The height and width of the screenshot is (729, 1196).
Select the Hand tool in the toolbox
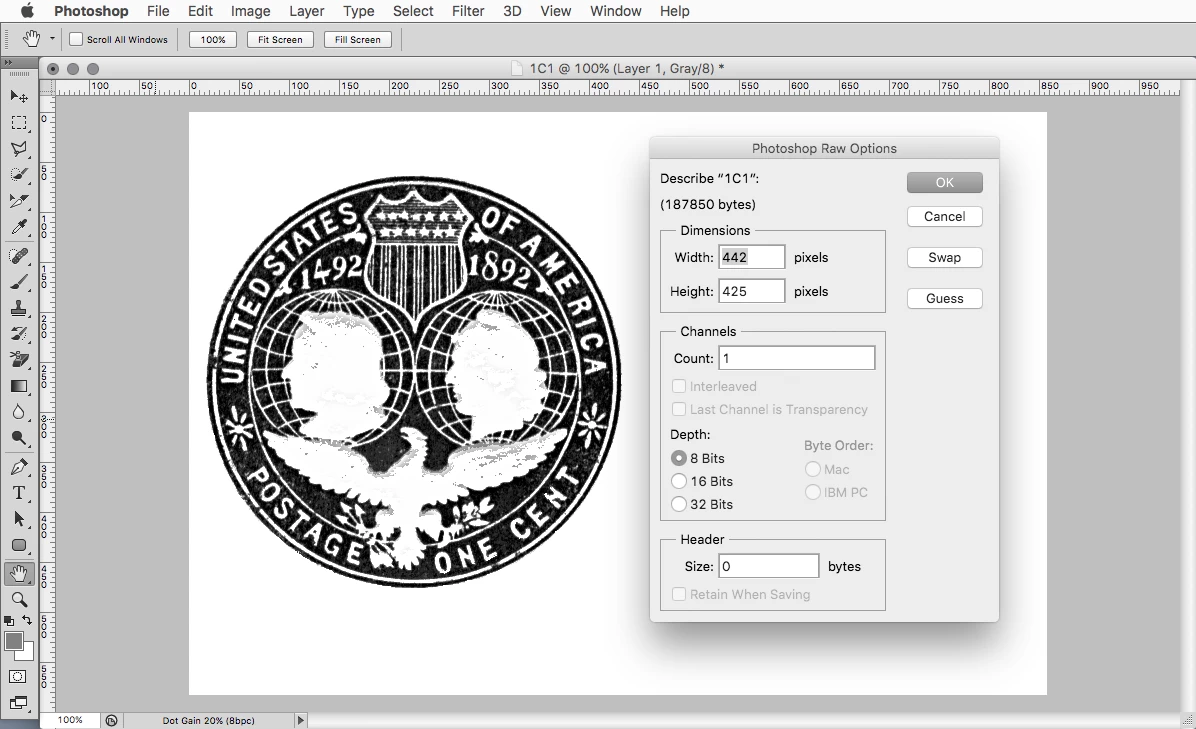[19, 573]
